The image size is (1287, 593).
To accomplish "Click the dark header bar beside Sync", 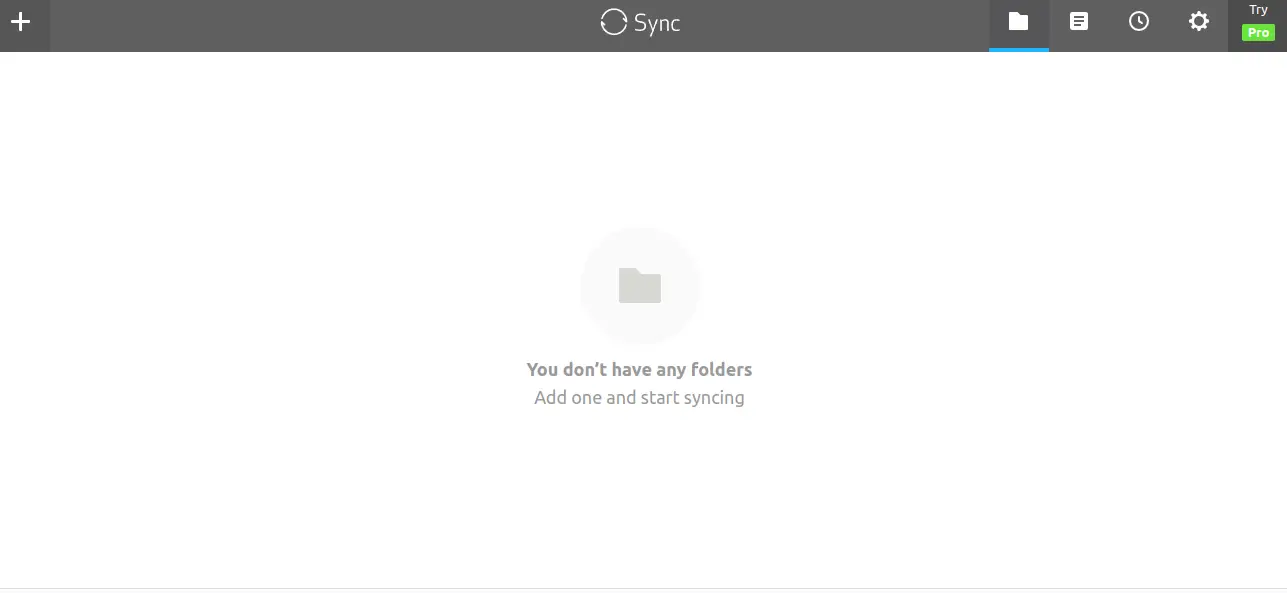I will (x=320, y=25).
